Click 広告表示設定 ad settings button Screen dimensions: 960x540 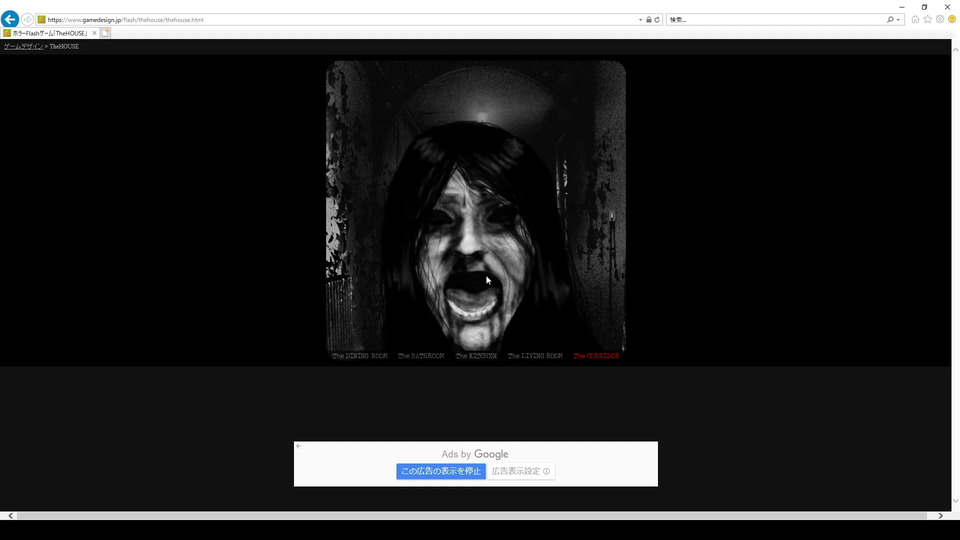(x=521, y=471)
